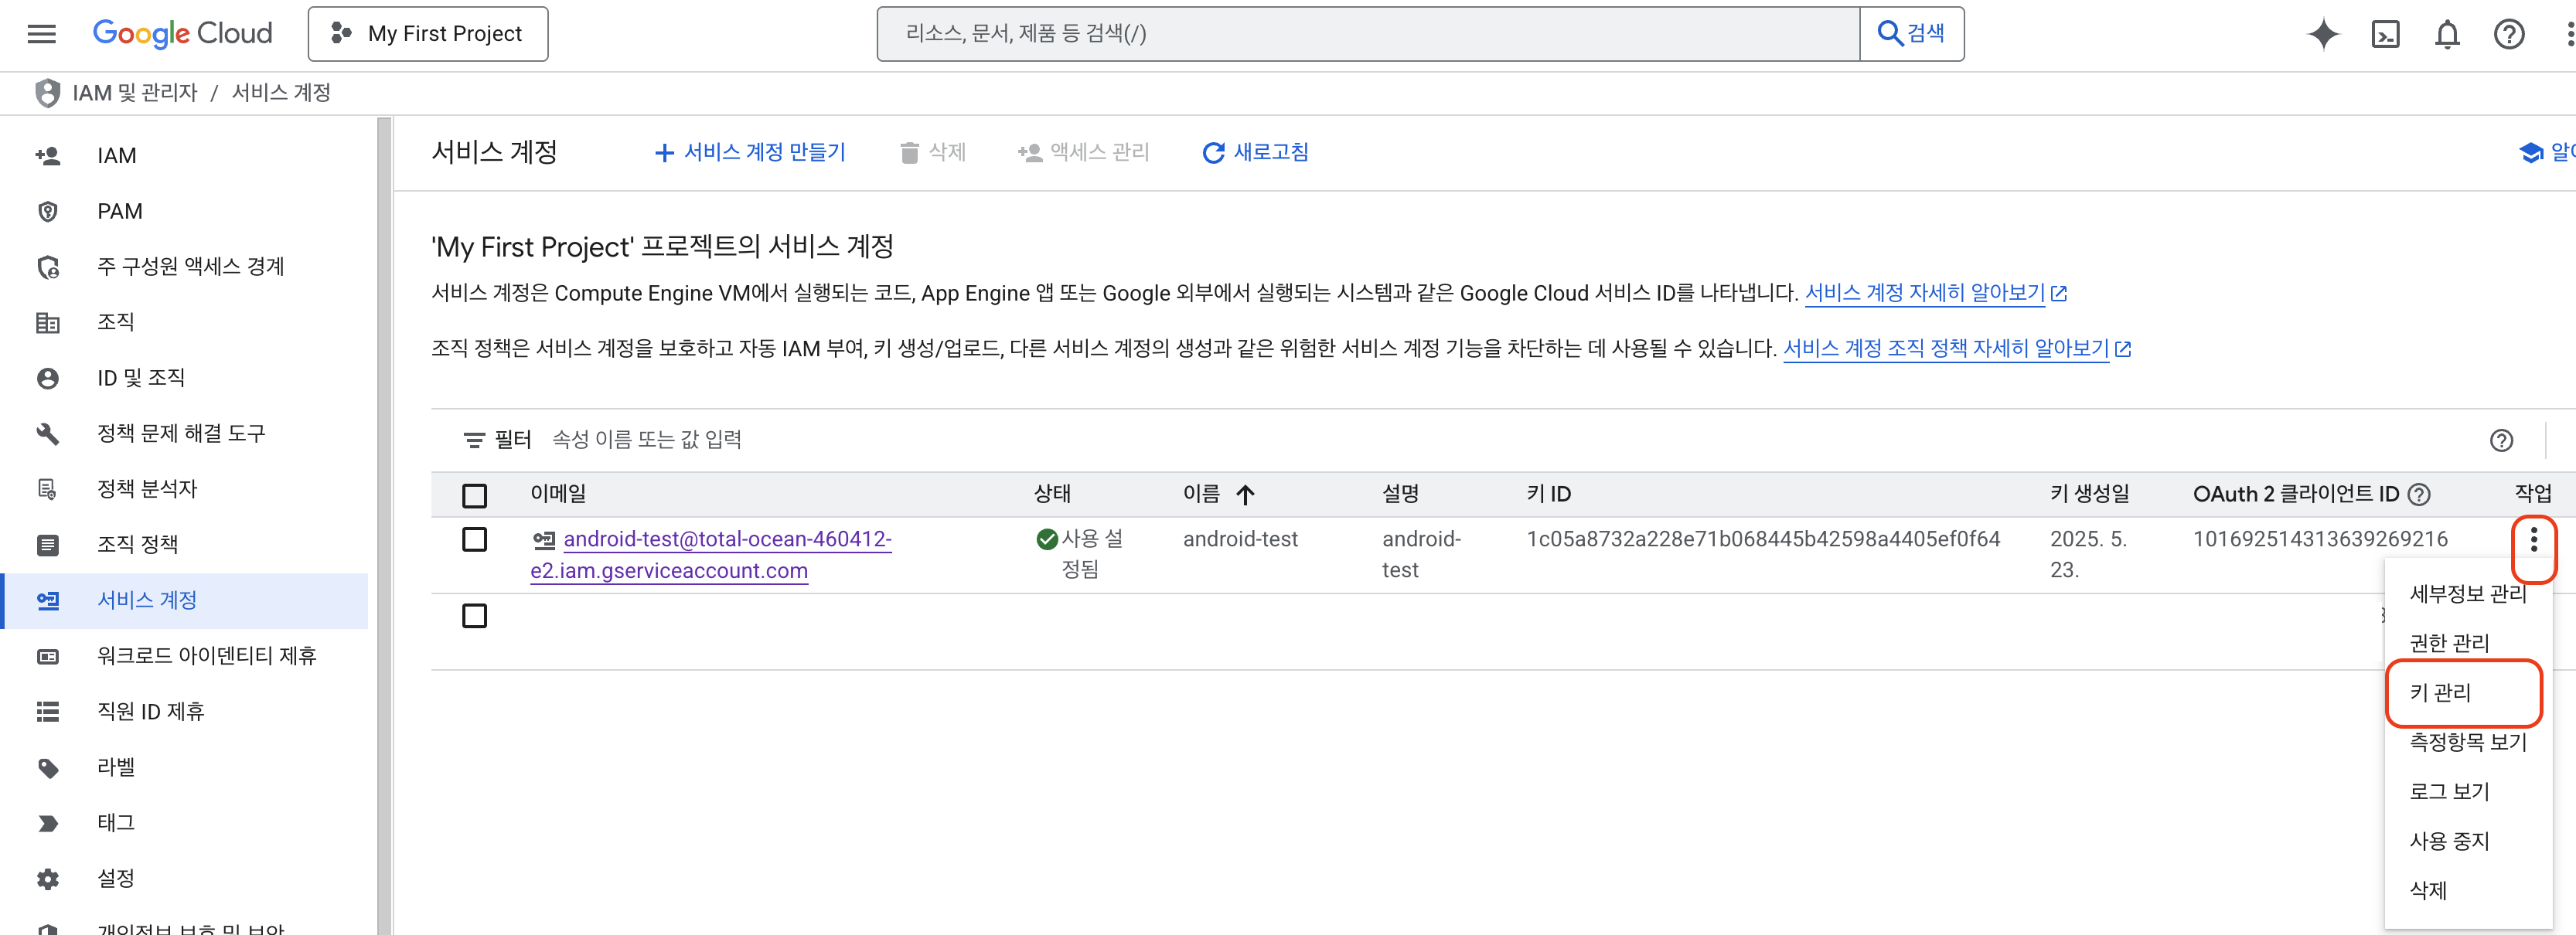The image size is (2576, 935).
Task: Select 사용 중지 from the actions menu
Action: coord(2467,841)
